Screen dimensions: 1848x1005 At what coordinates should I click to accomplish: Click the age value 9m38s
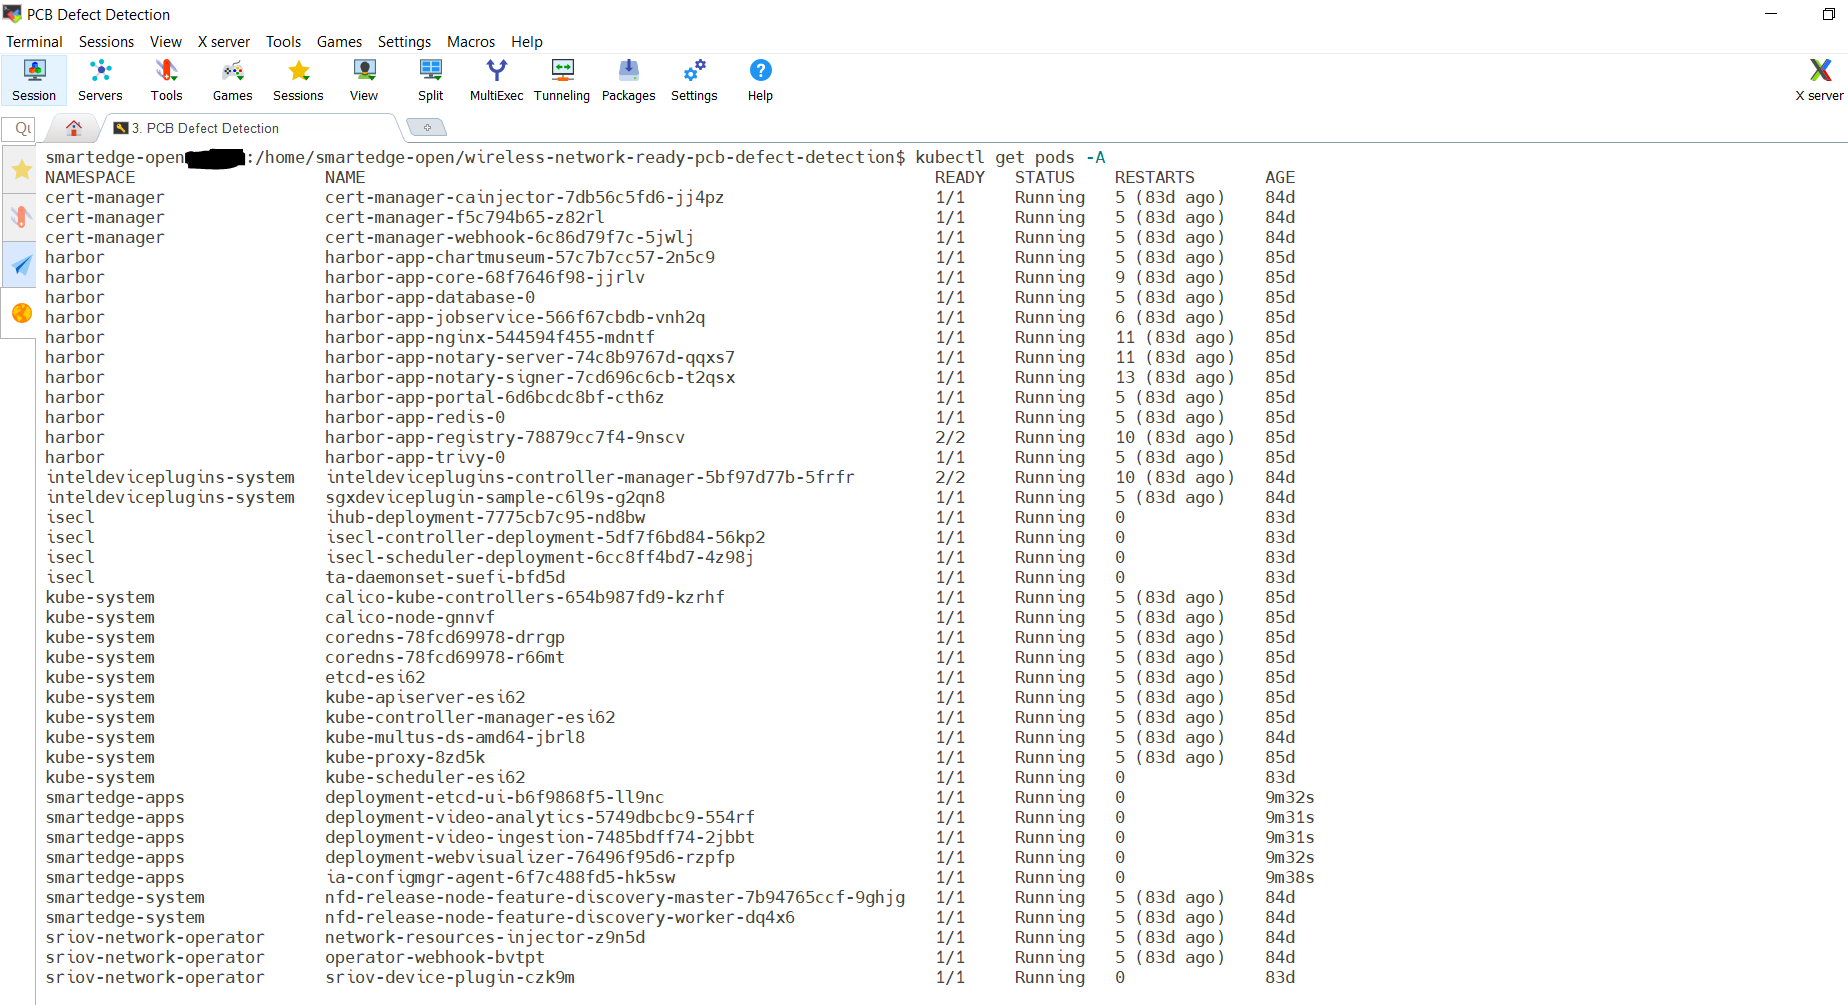click(x=1290, y=877)
